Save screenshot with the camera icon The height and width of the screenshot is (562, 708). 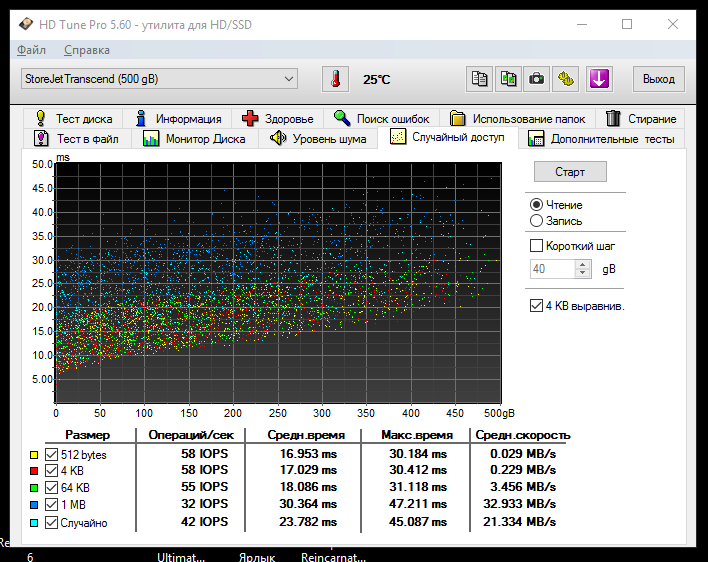coord(537,79)
